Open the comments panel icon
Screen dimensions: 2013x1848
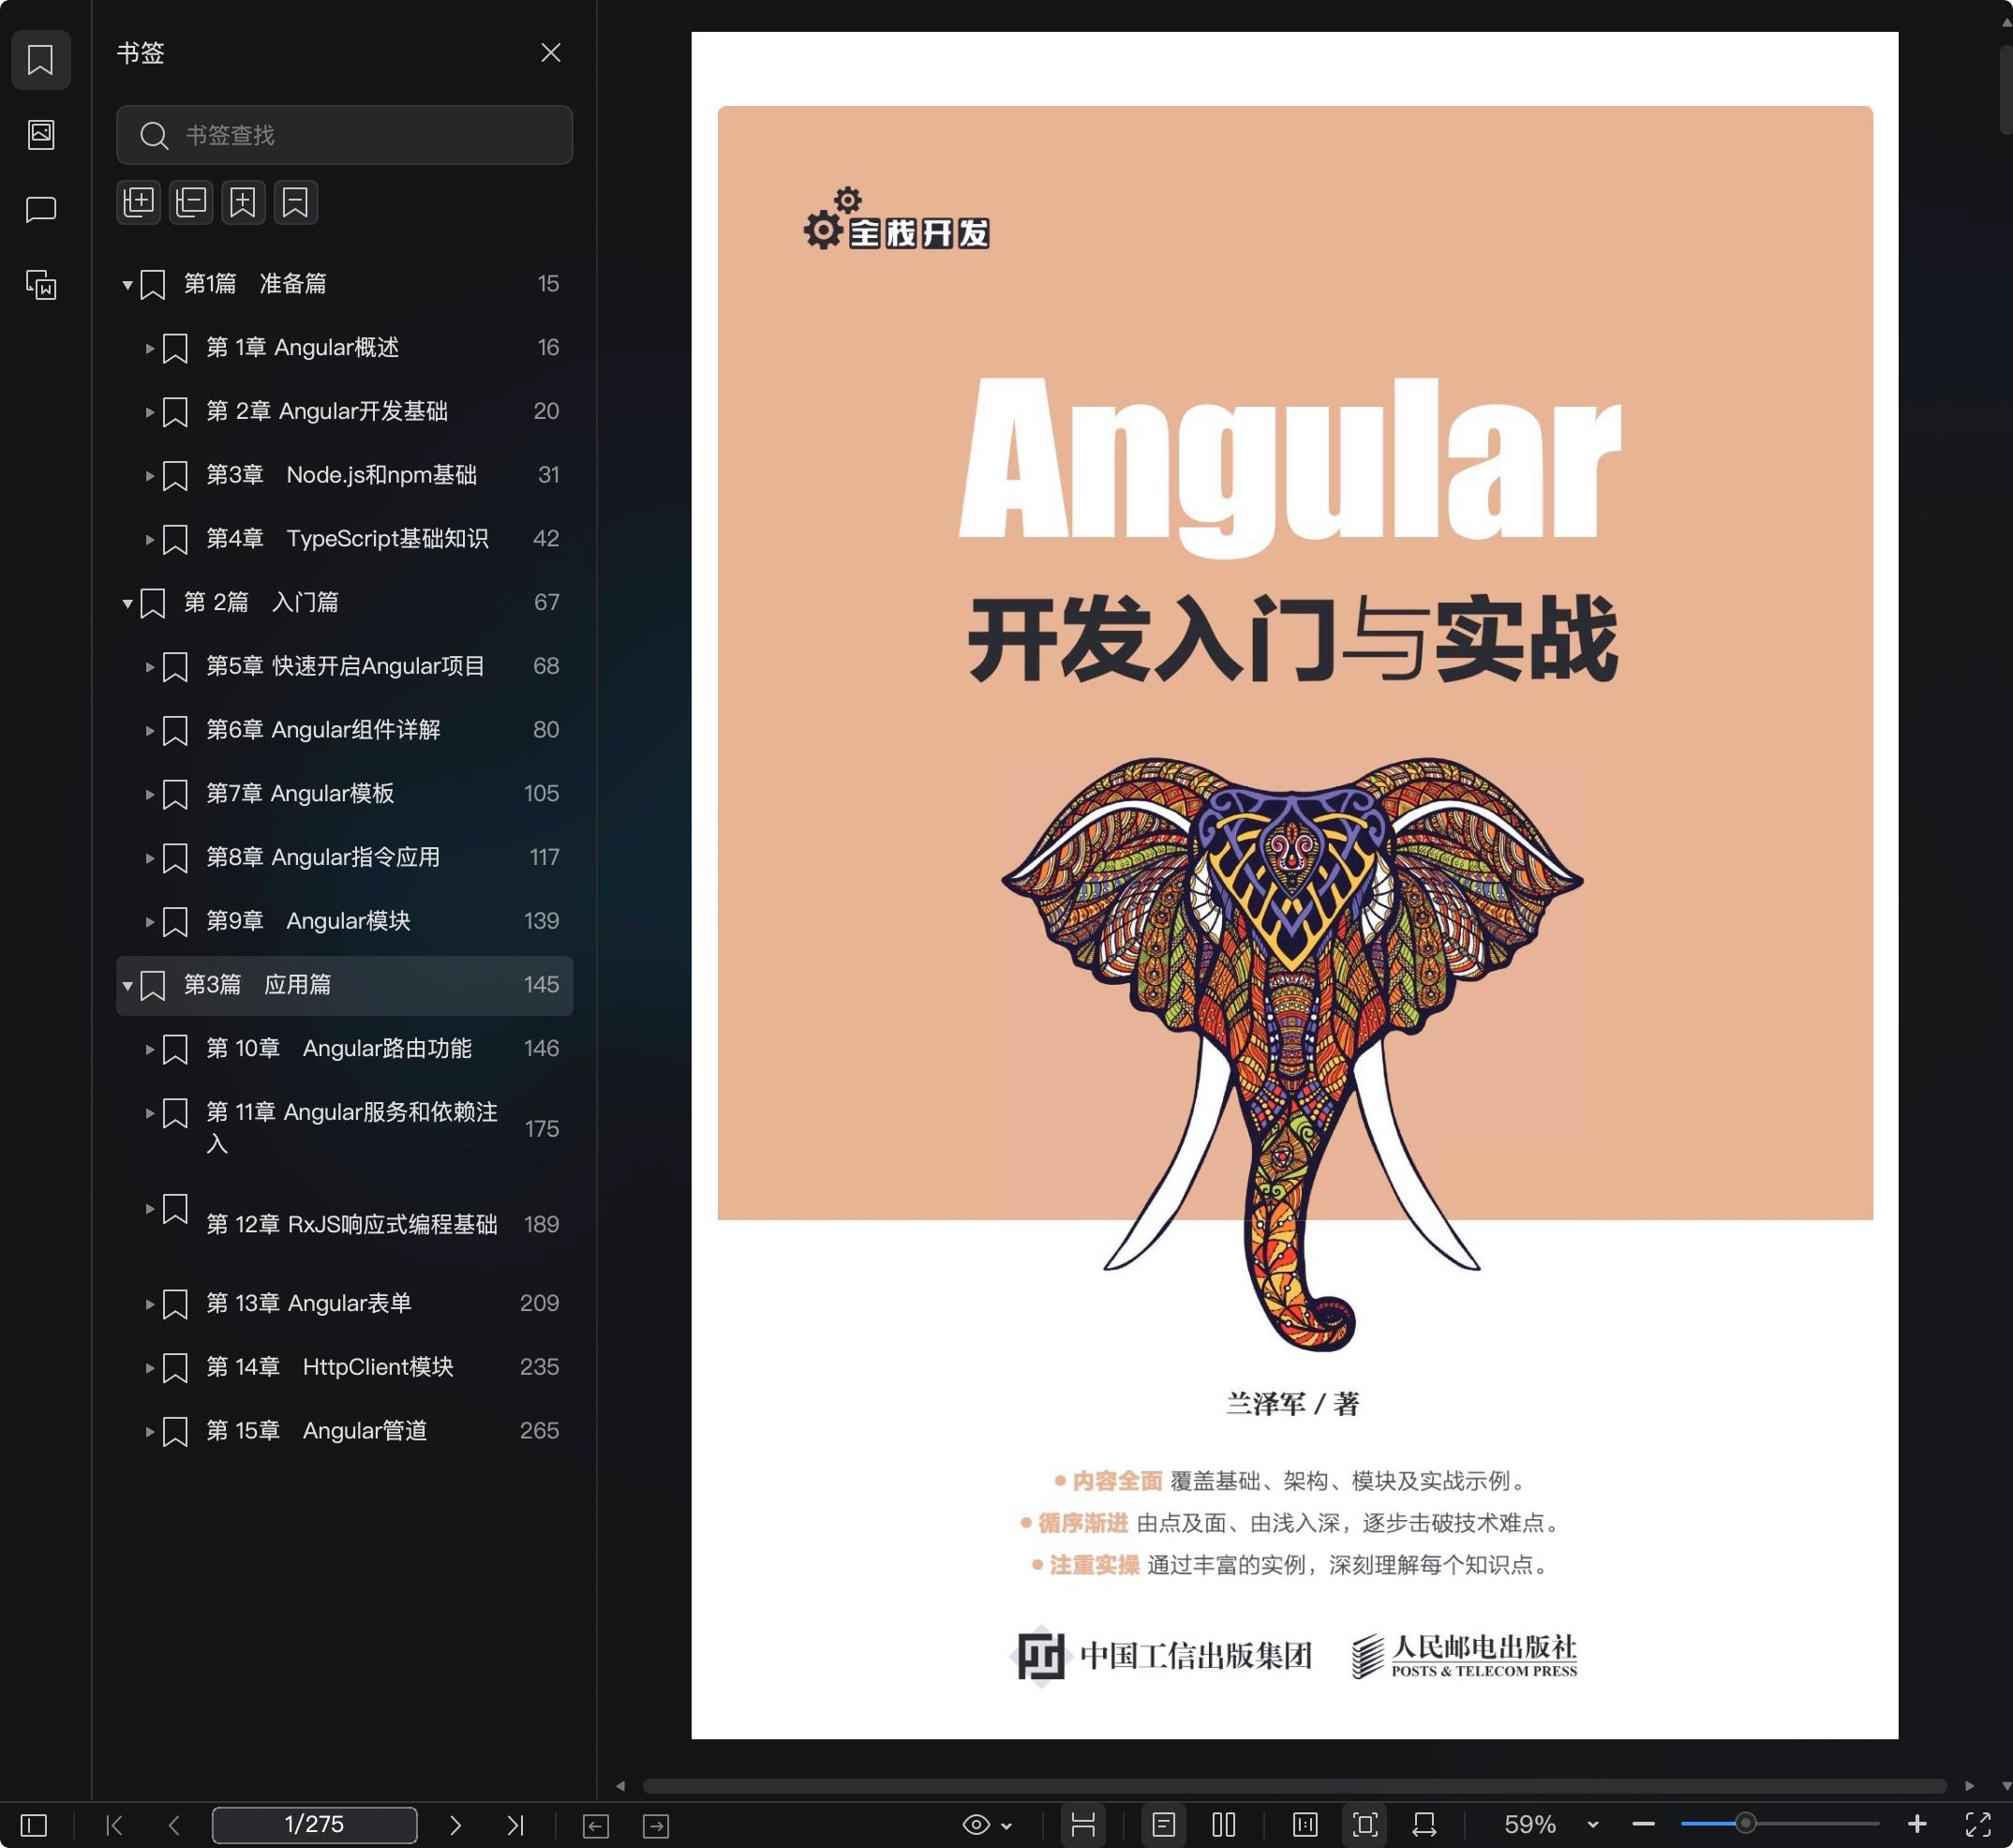pyautogui.click(x=41, y=209)
